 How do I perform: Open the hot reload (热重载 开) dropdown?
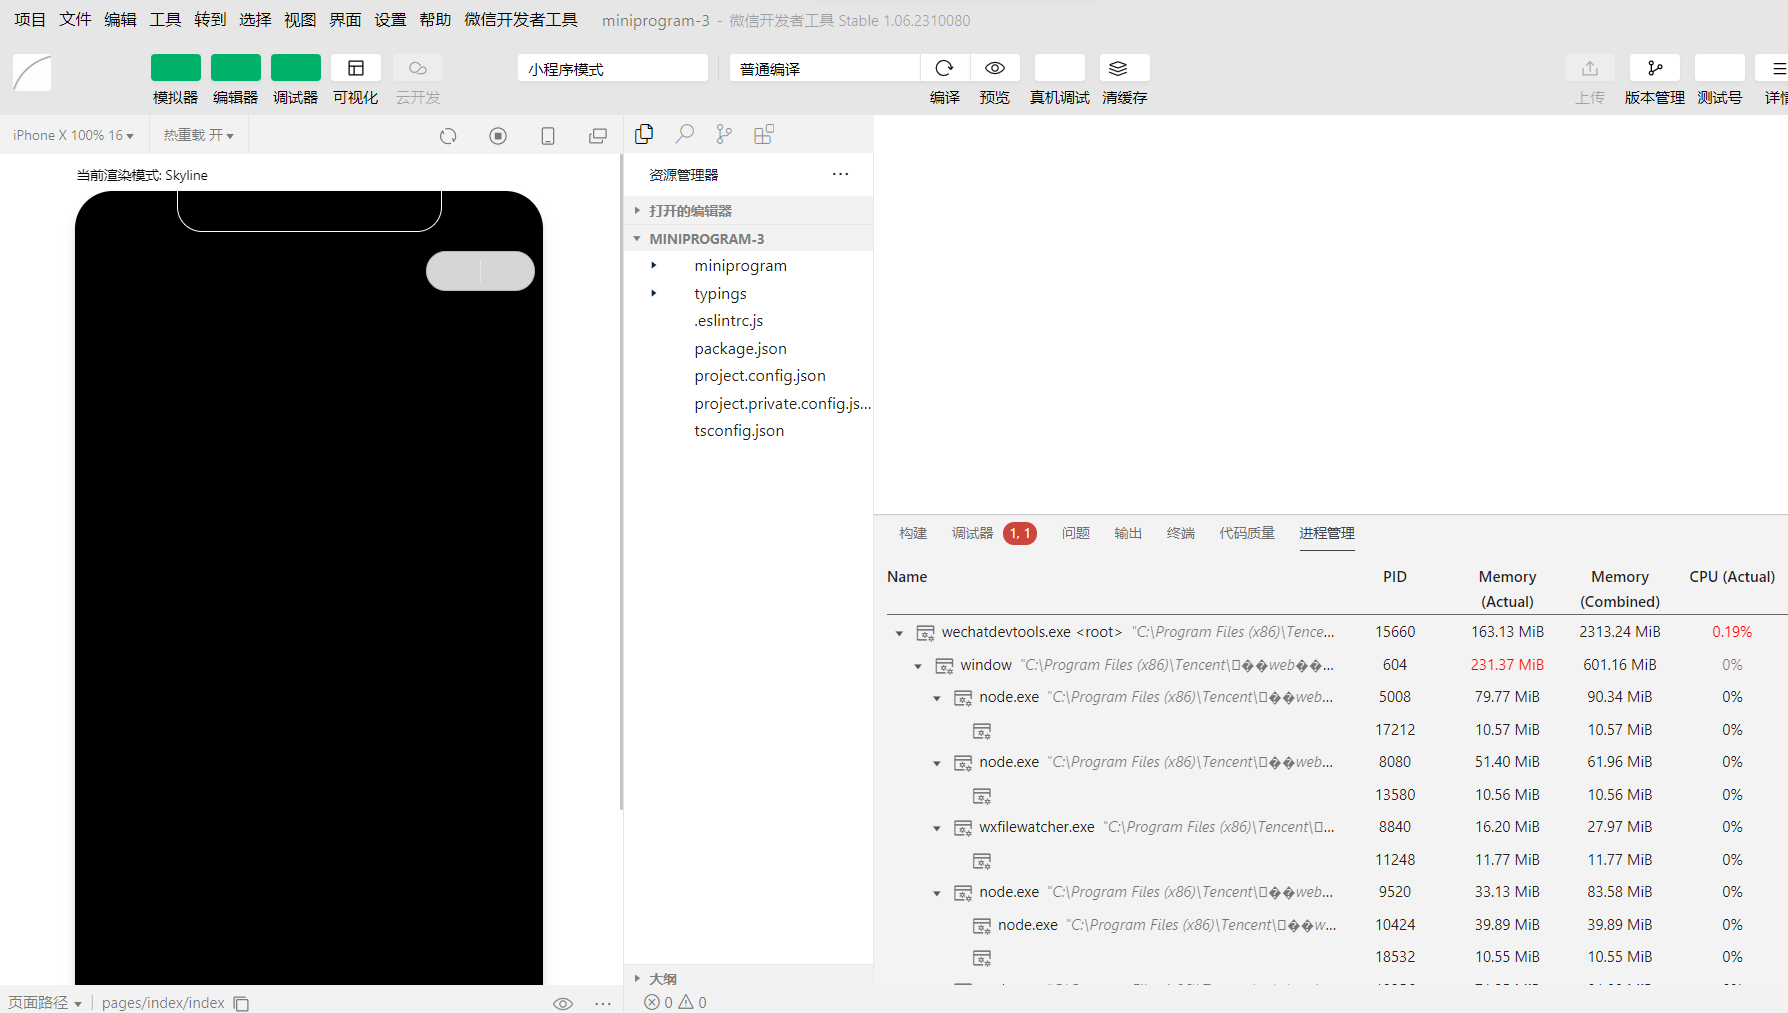(198, 135)
